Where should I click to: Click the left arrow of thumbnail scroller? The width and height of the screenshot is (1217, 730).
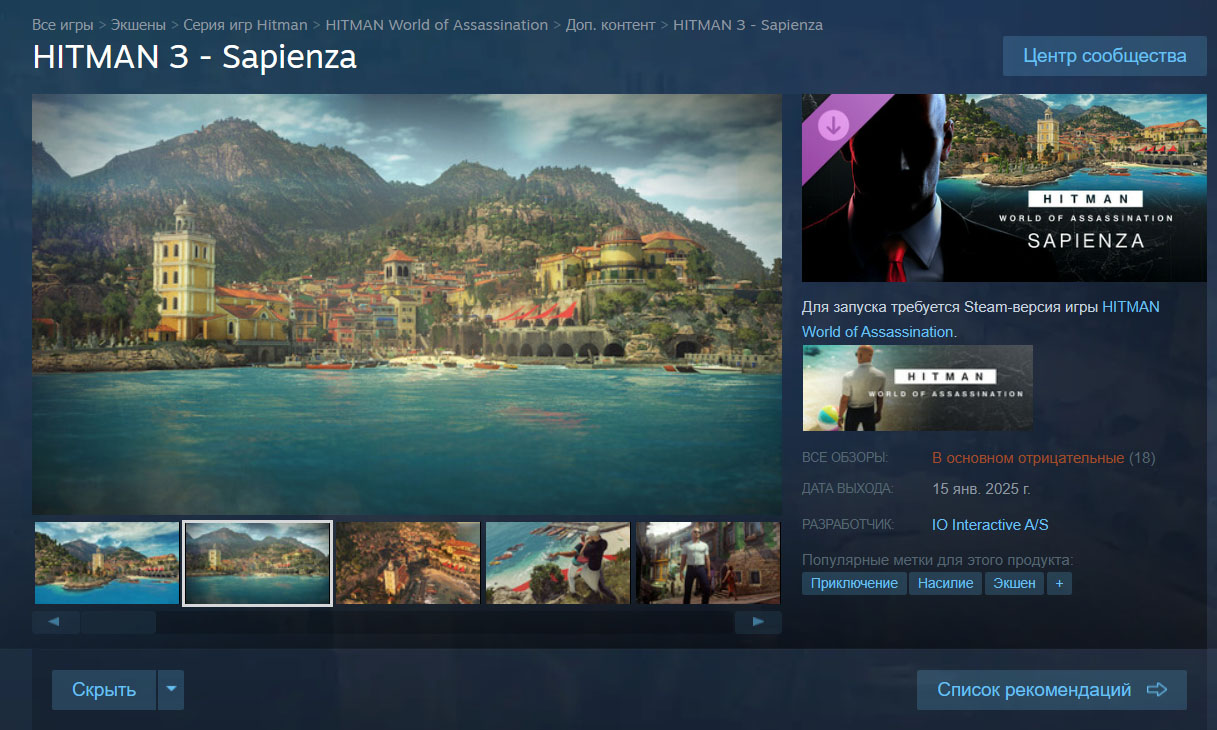[56, 622]
